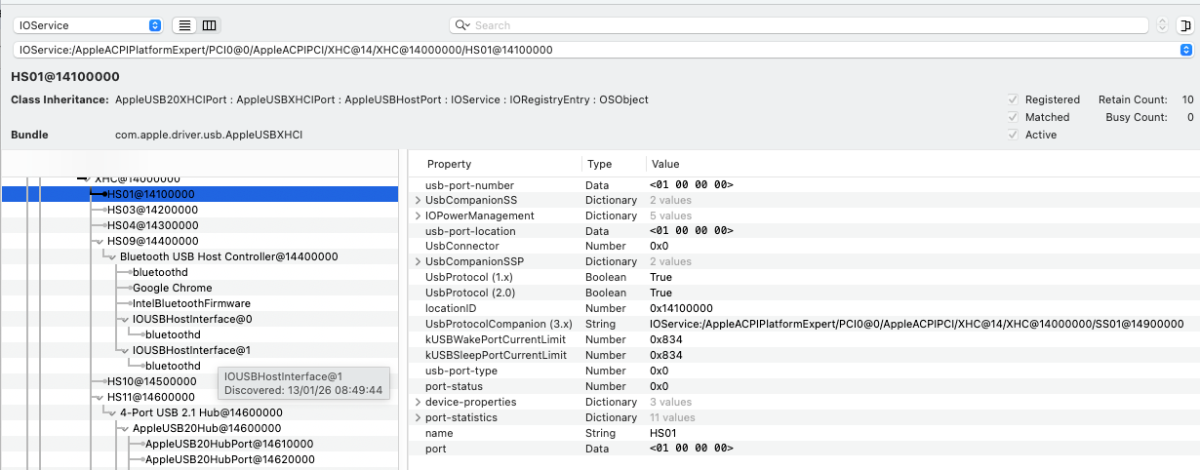
Task: Click the search result stepper arrows
Action: [1161, 25]
